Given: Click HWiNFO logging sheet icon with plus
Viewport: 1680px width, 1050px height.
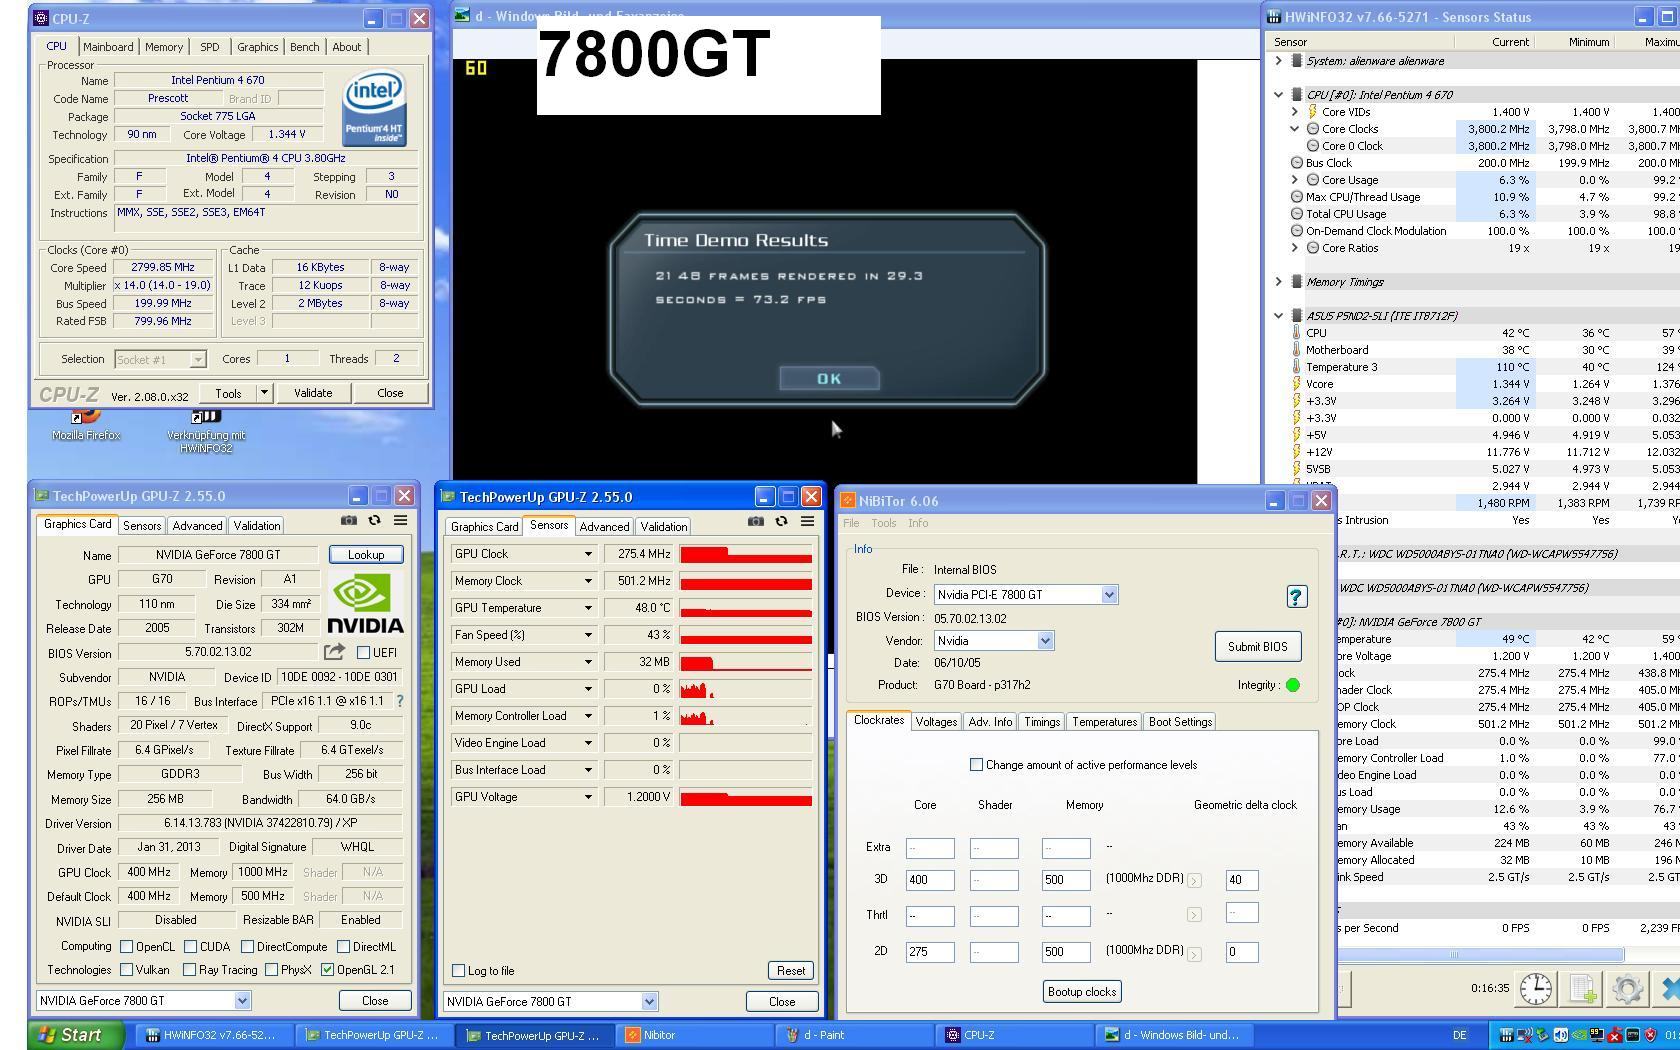Looking at the screenshot, I should click(1582, 989).
